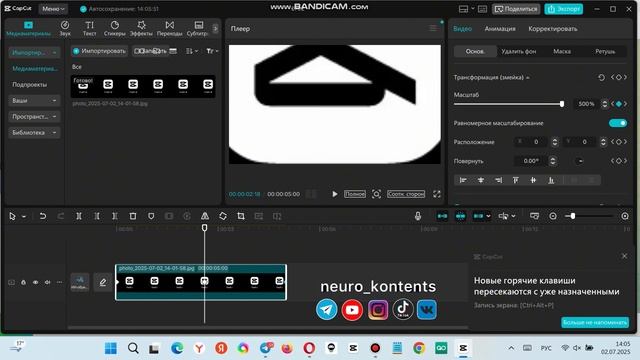Delete the selected clip with trash icon
This screenshot has height=360, width=640.
133,216
